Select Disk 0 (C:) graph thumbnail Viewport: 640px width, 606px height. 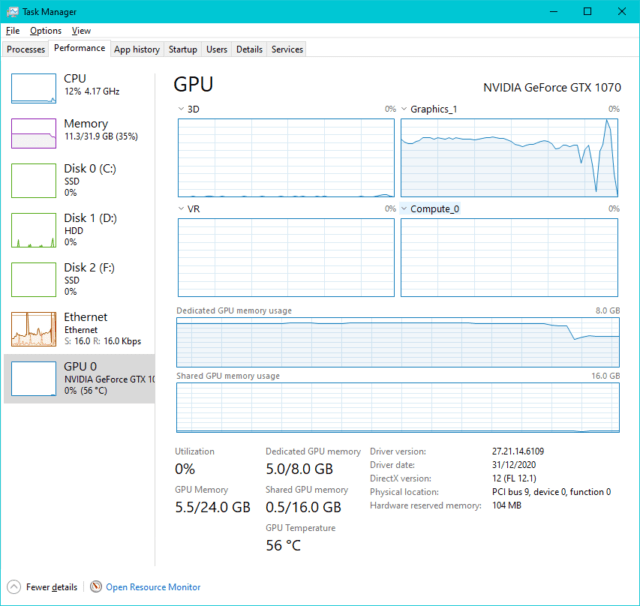coord(33,180)
